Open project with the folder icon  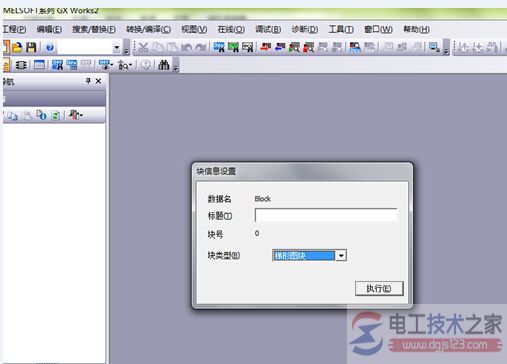pyautogui.click(x=17, y=47)
